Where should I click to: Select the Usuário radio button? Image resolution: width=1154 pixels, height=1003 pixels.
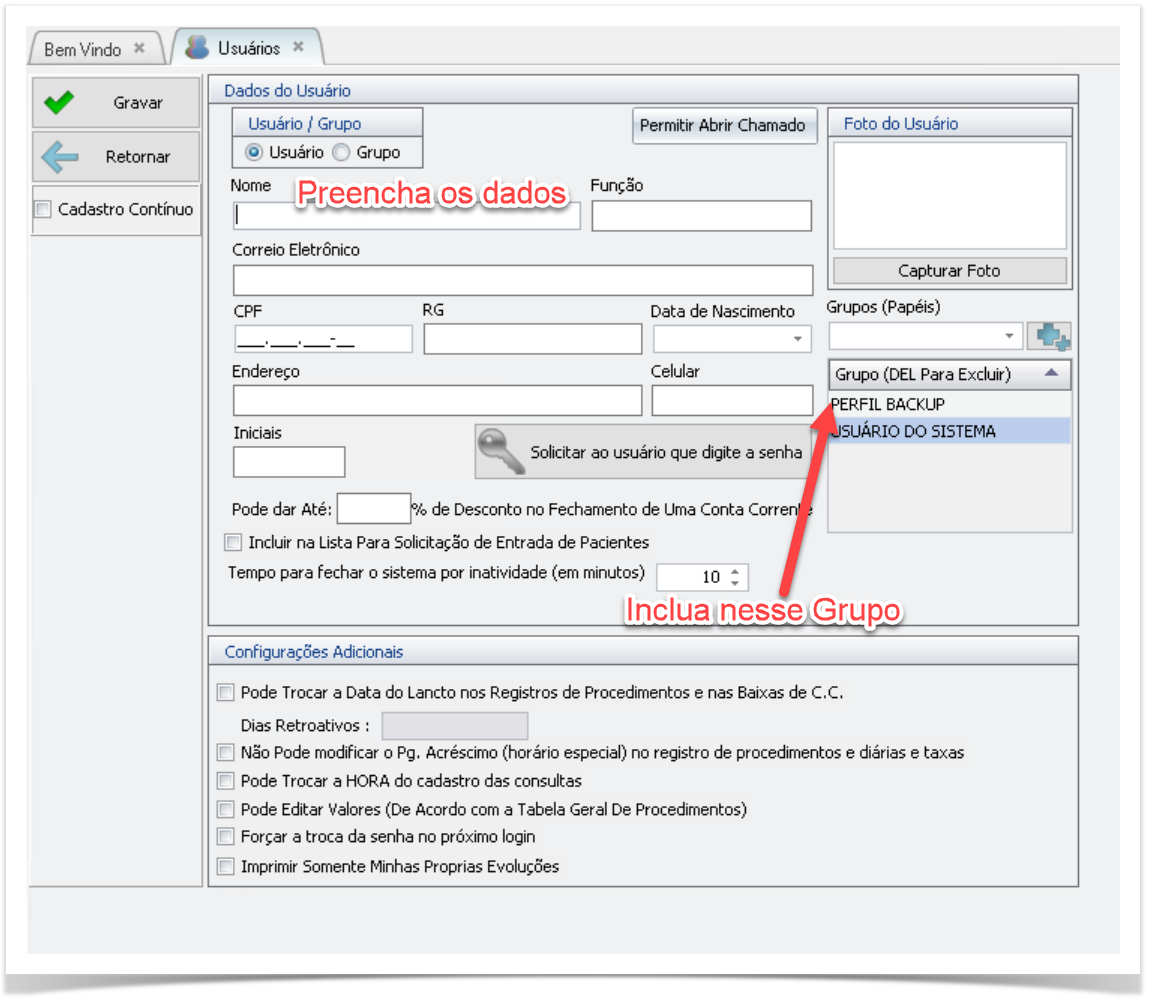tap(254, 153)
